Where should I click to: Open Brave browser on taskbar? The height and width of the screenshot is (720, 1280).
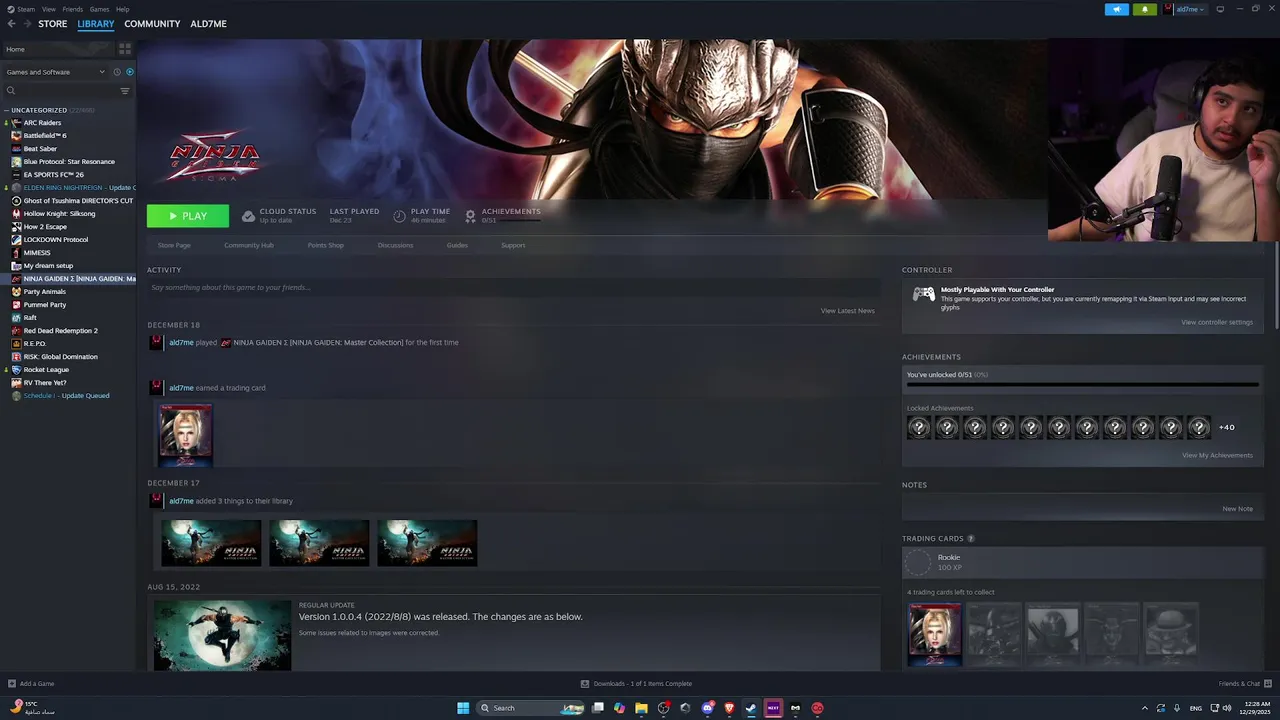tap(729, 708)
